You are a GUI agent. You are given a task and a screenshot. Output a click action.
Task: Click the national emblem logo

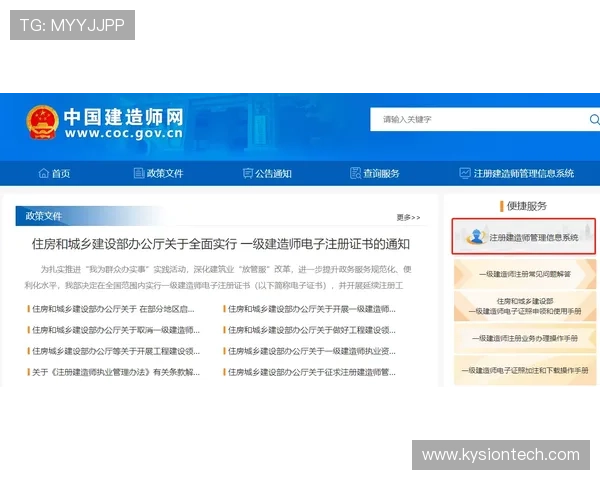pos(42,122)
